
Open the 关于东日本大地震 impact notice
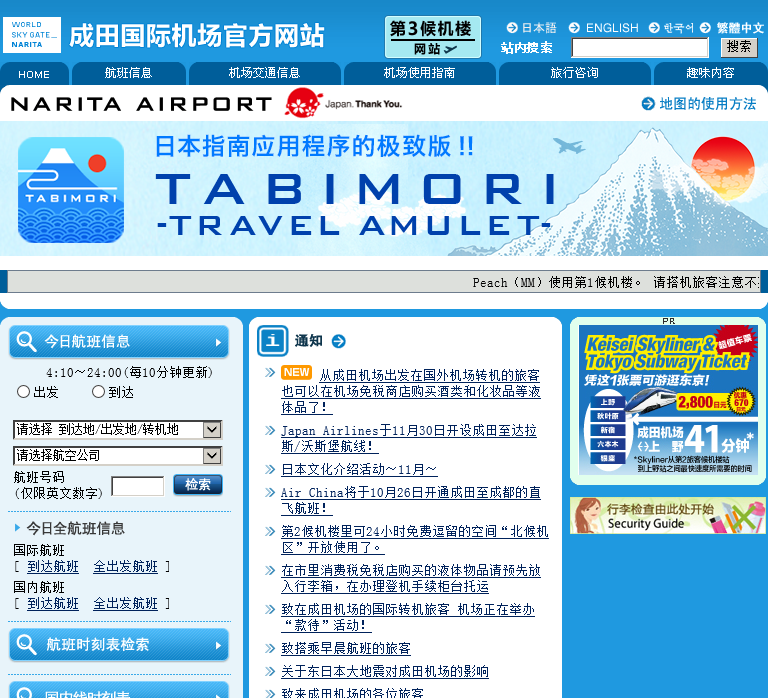pos(385,671)
